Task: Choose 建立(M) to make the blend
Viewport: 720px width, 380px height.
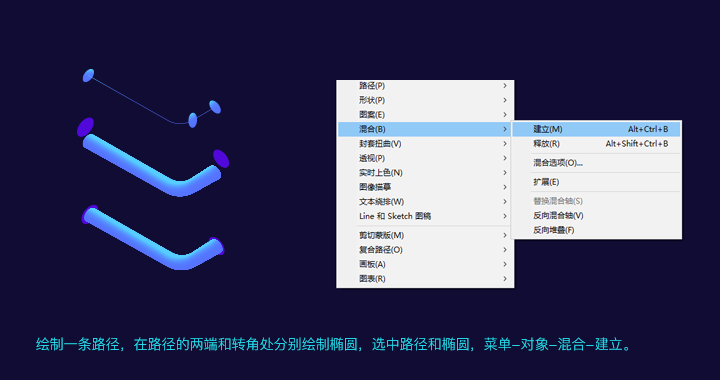Action: 596,129
